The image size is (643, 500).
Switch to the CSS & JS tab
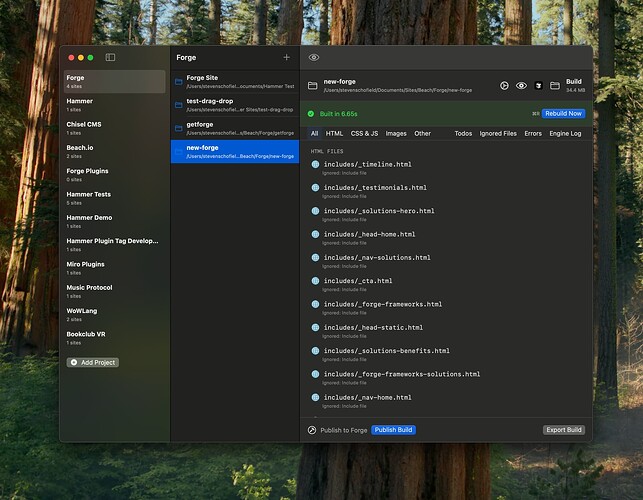coord(364,134)
